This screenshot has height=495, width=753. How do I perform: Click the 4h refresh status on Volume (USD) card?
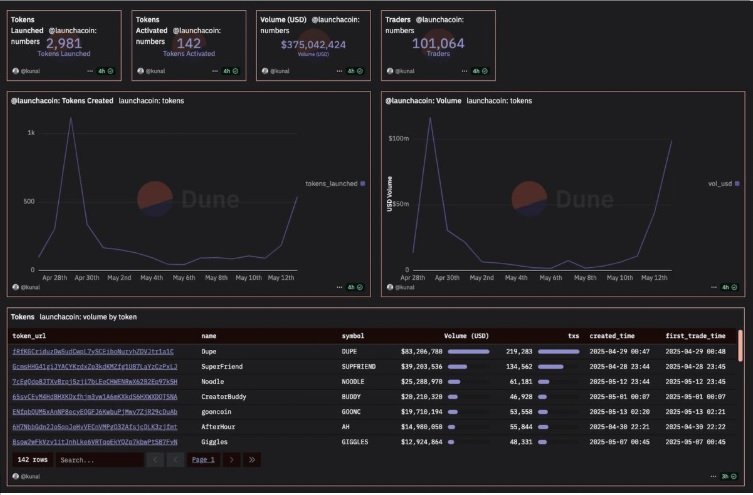click(355, 71)
